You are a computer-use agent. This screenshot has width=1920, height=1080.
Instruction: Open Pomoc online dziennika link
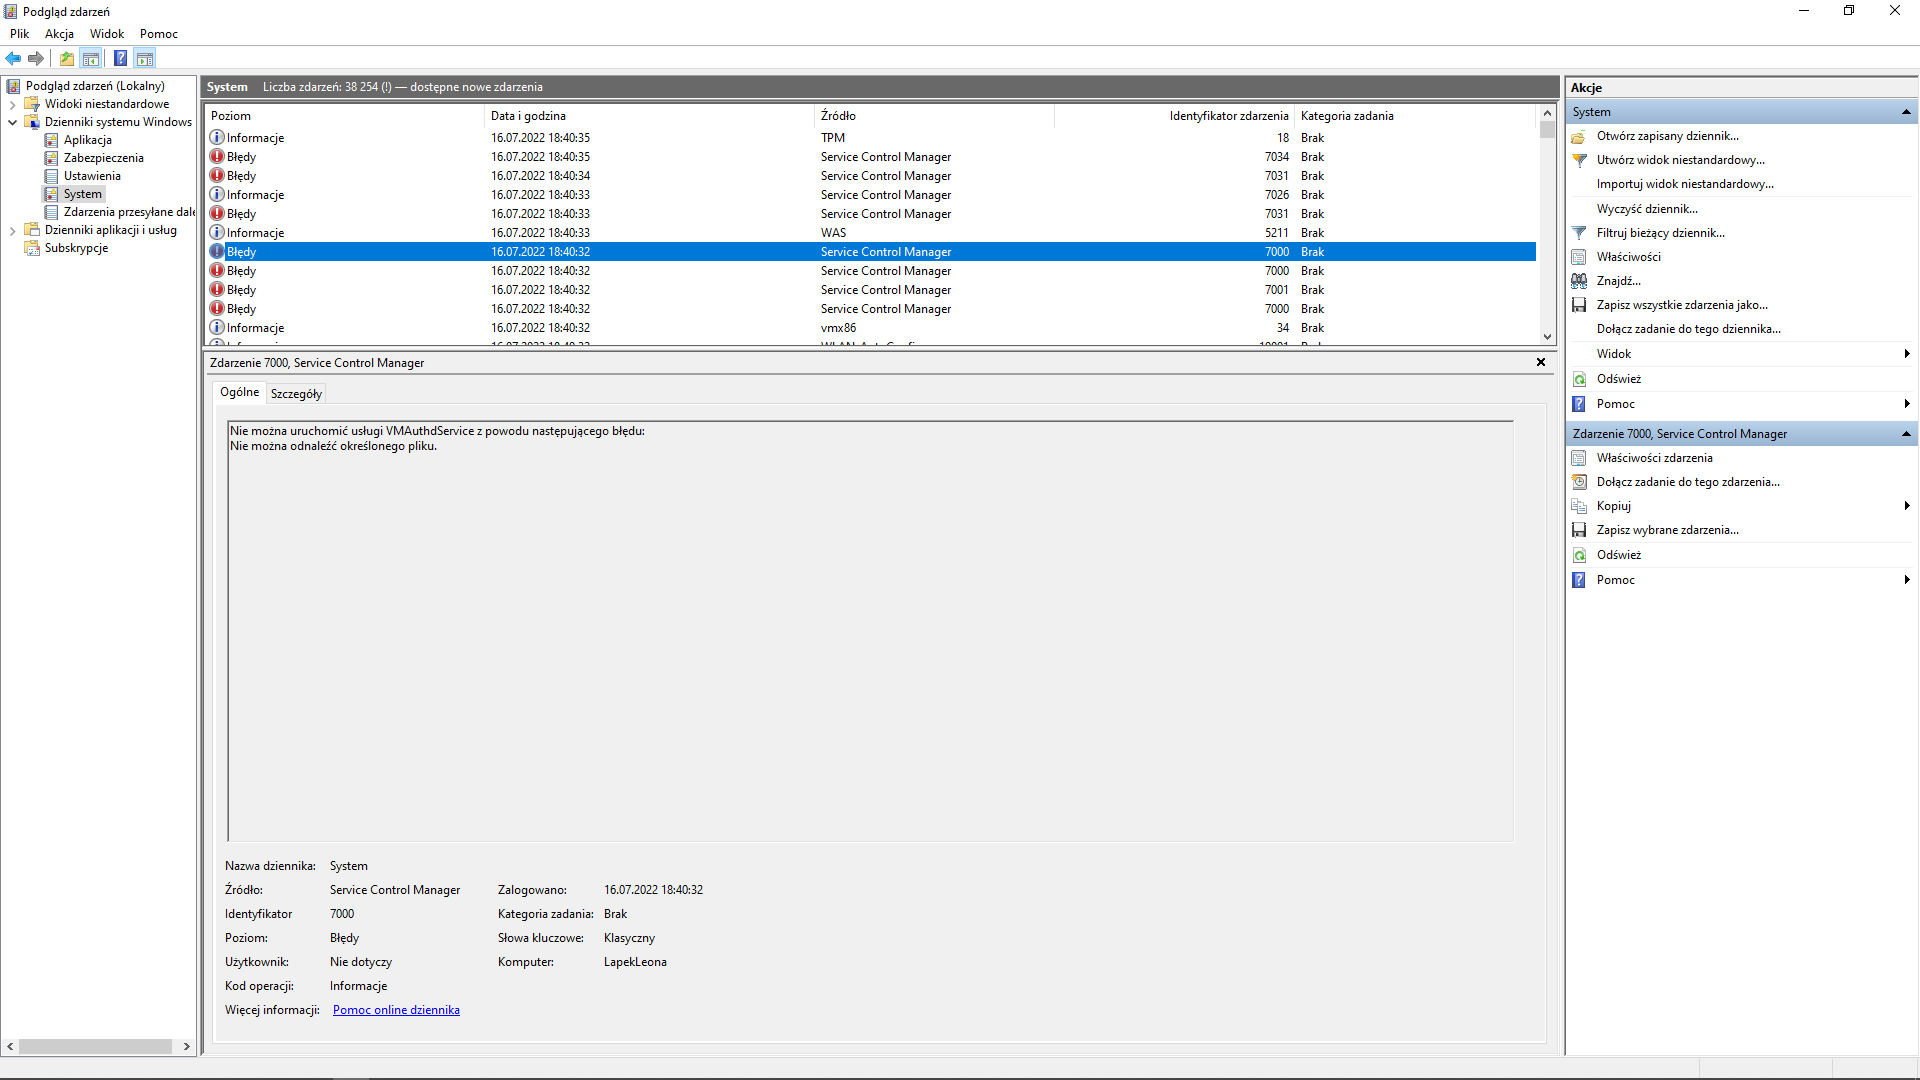click(x=396, y=1010)
